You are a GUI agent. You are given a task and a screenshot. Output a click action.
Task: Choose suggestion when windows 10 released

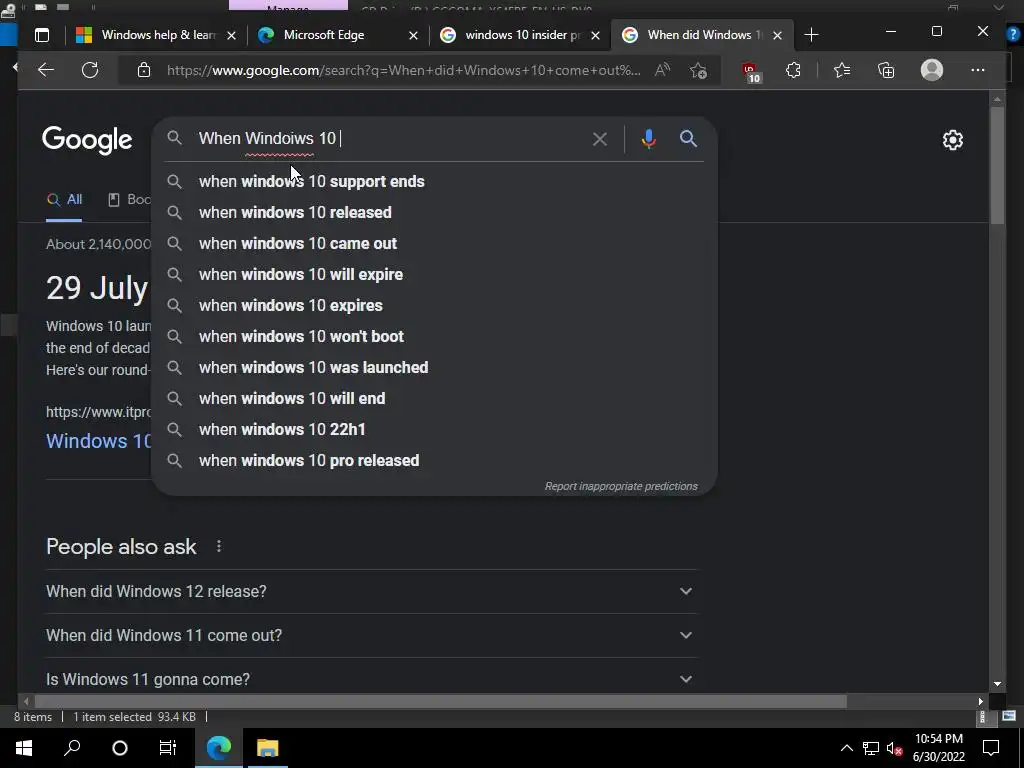click(x=434, y=212)
